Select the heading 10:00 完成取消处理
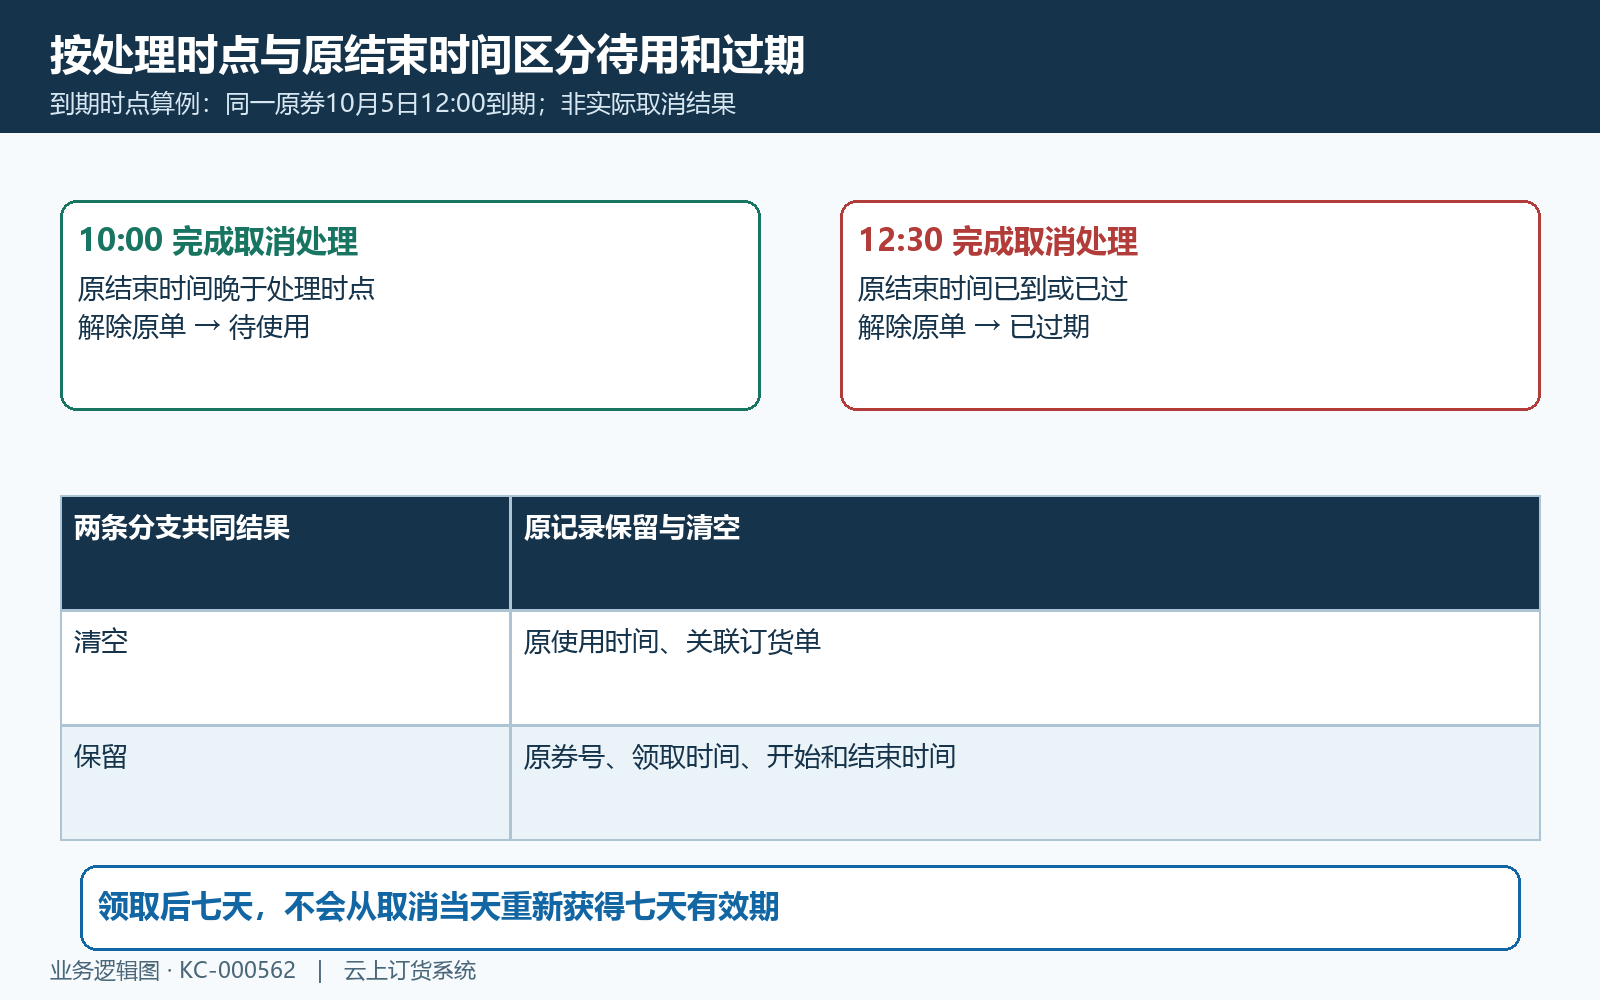Viewport: 1600px width, 1000px height. (218, 241)
